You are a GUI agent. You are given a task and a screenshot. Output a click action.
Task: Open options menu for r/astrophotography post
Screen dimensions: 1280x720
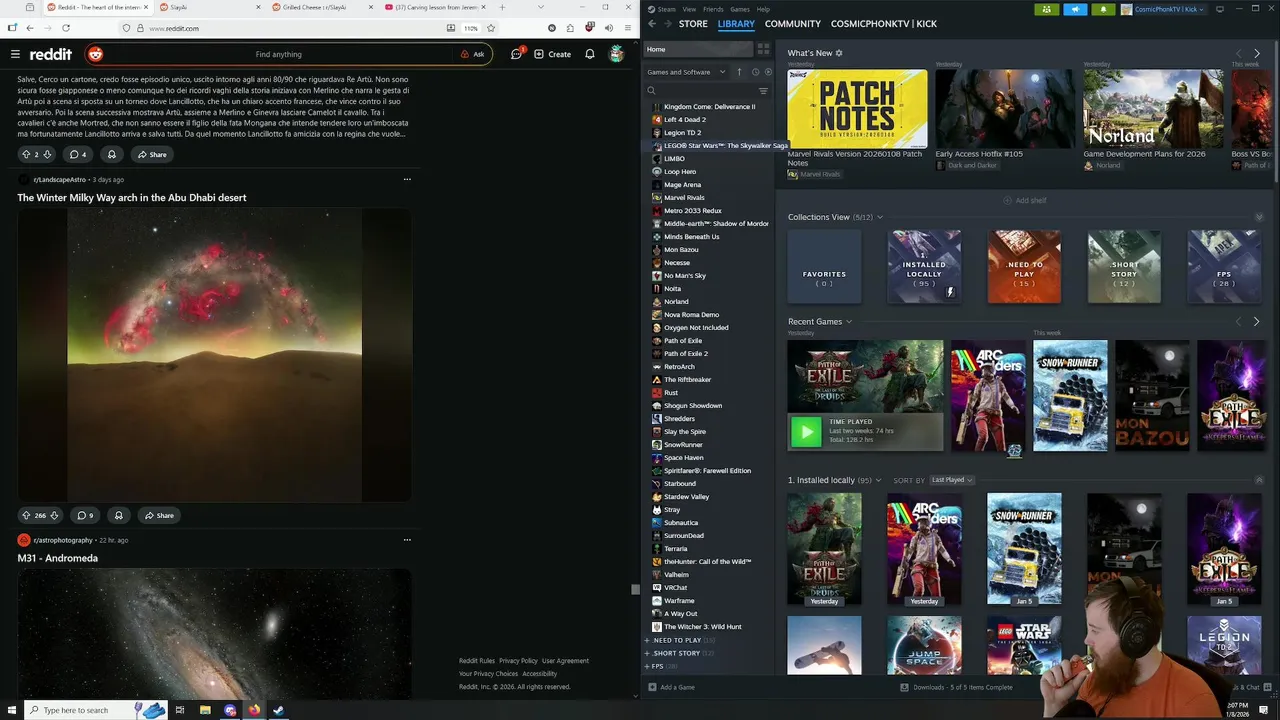(x=407, y=540)
